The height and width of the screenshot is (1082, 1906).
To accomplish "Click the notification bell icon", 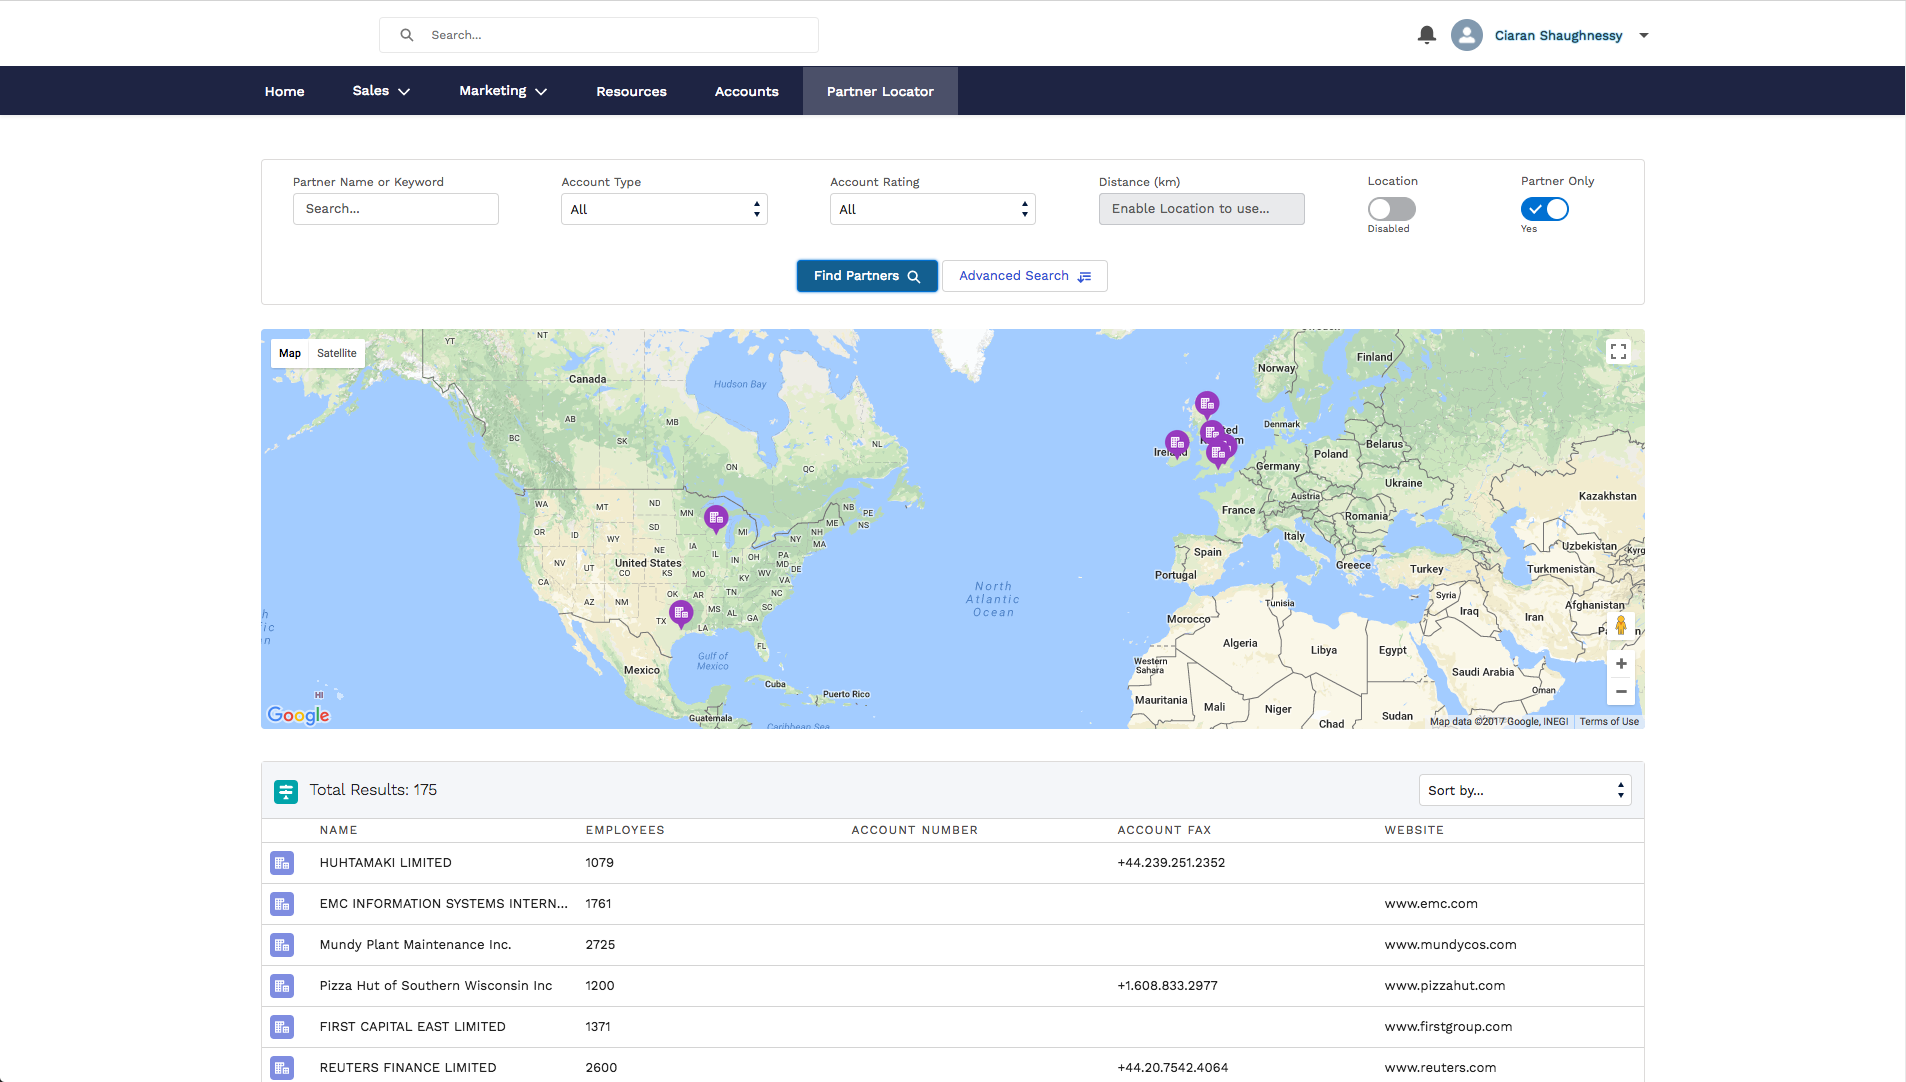I will click(x=1427, y=35).
